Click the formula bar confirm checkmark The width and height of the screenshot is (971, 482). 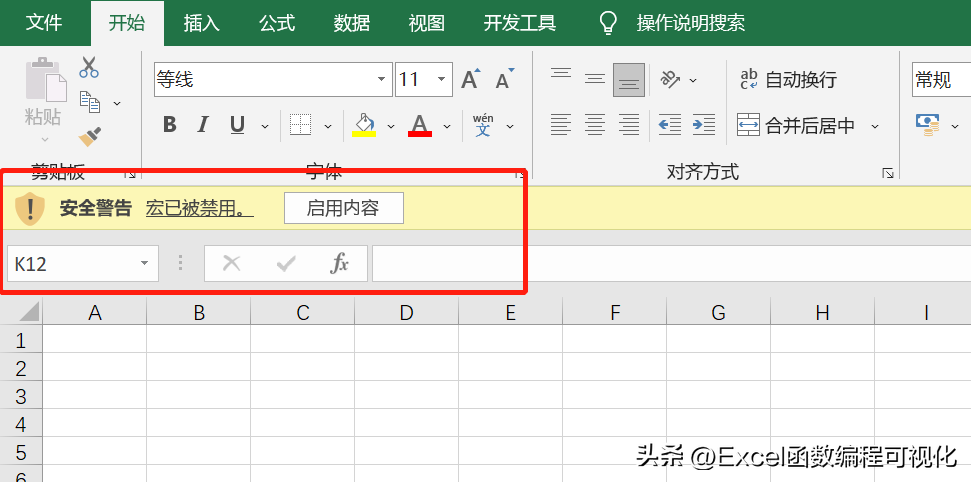pyautogui.click(x=285, y=264)
